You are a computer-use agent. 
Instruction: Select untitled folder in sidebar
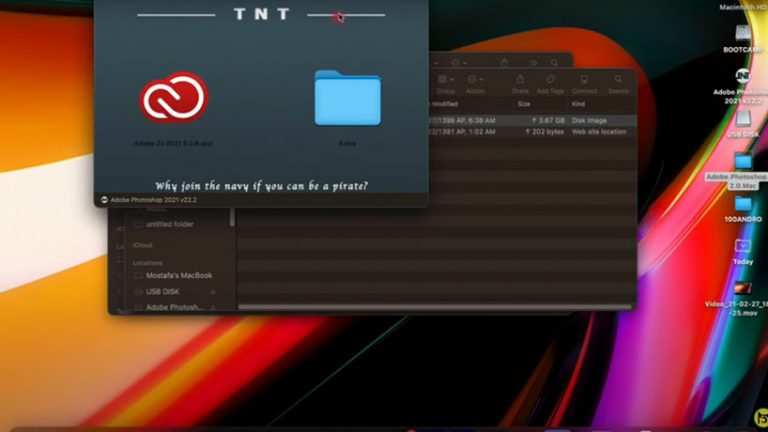[170, 224]
